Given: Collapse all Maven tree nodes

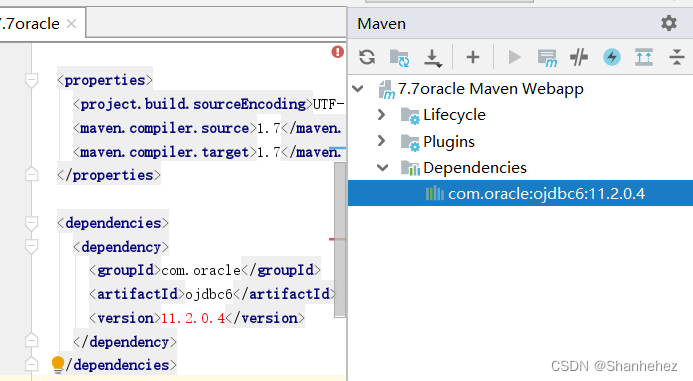Looking at the screenshot, I should 677,57.
